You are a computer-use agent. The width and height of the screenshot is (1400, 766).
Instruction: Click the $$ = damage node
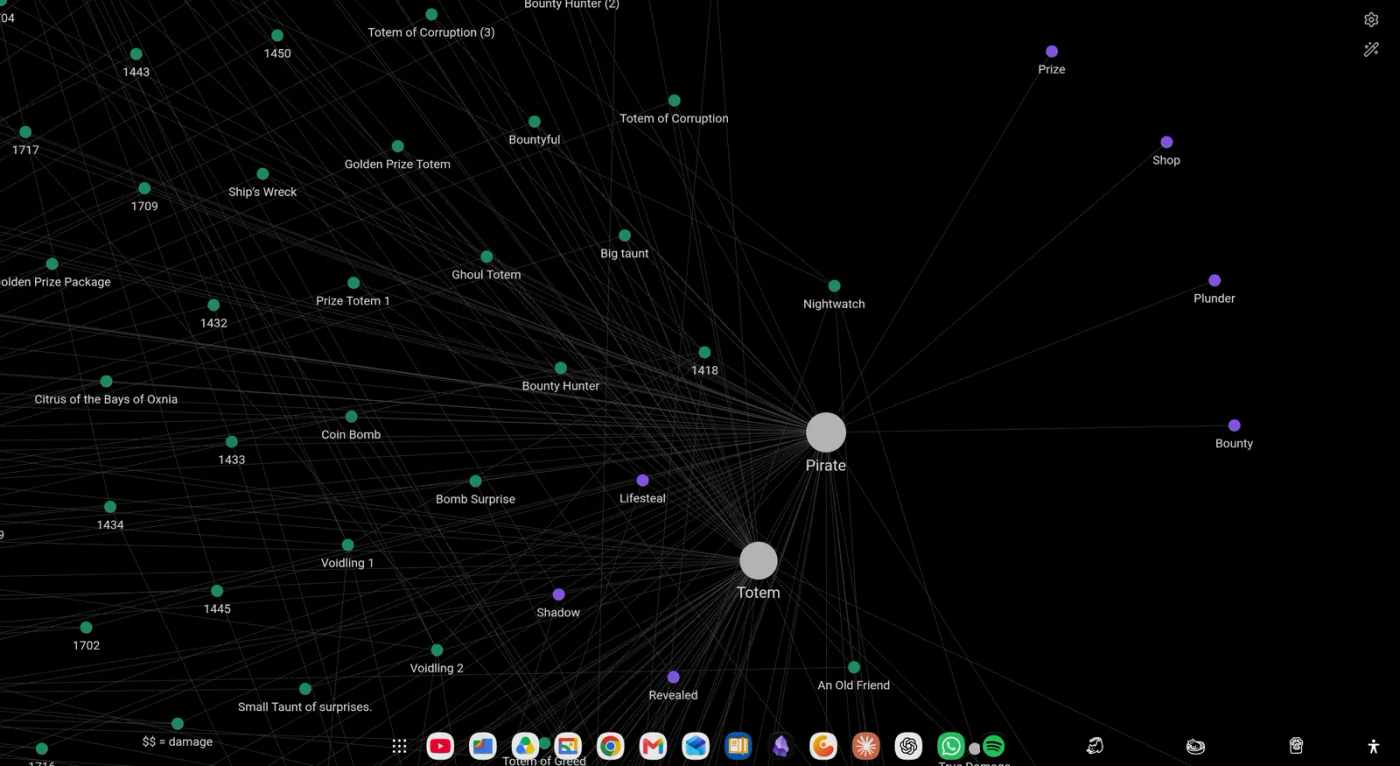[x=177, y=723]
